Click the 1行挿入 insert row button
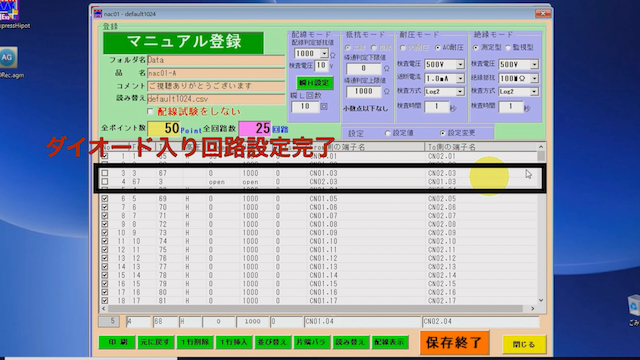The image size is (640, 360). coord(234,342)
